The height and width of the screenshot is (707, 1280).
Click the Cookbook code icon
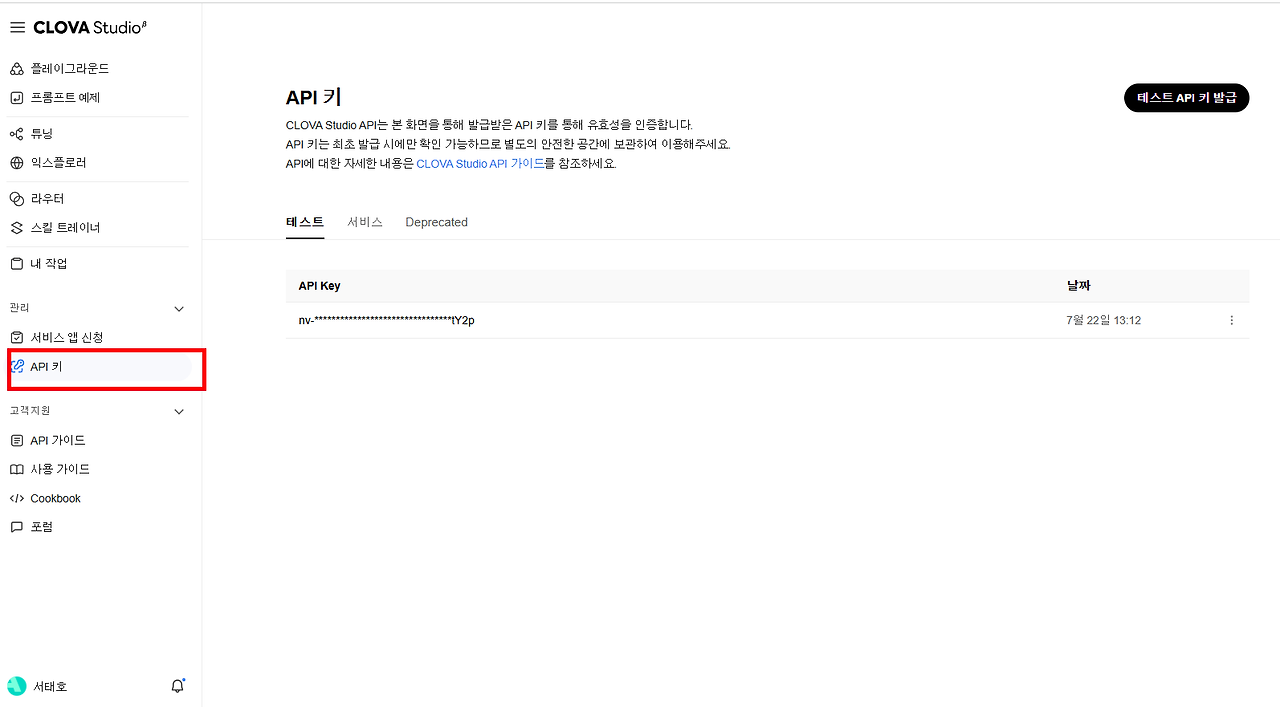(16, 499)
